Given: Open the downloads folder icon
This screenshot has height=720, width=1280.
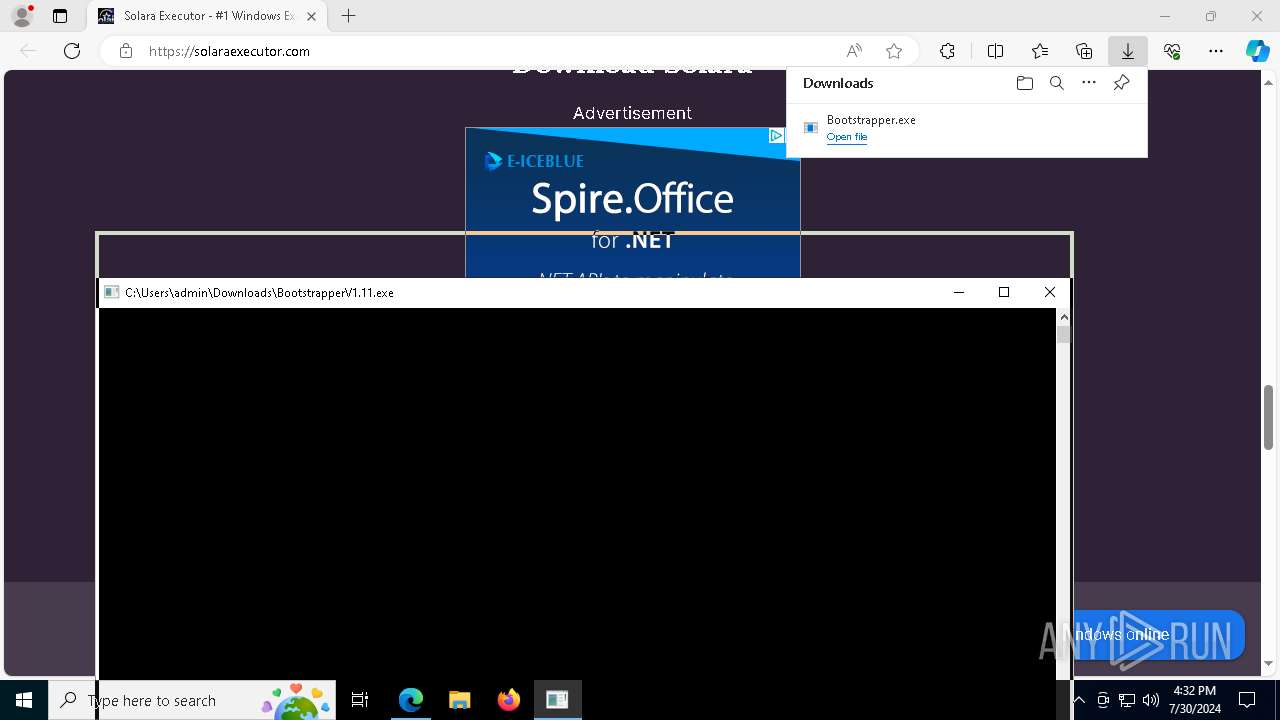Looking at the screenshot, I should tap(1024, 83).
